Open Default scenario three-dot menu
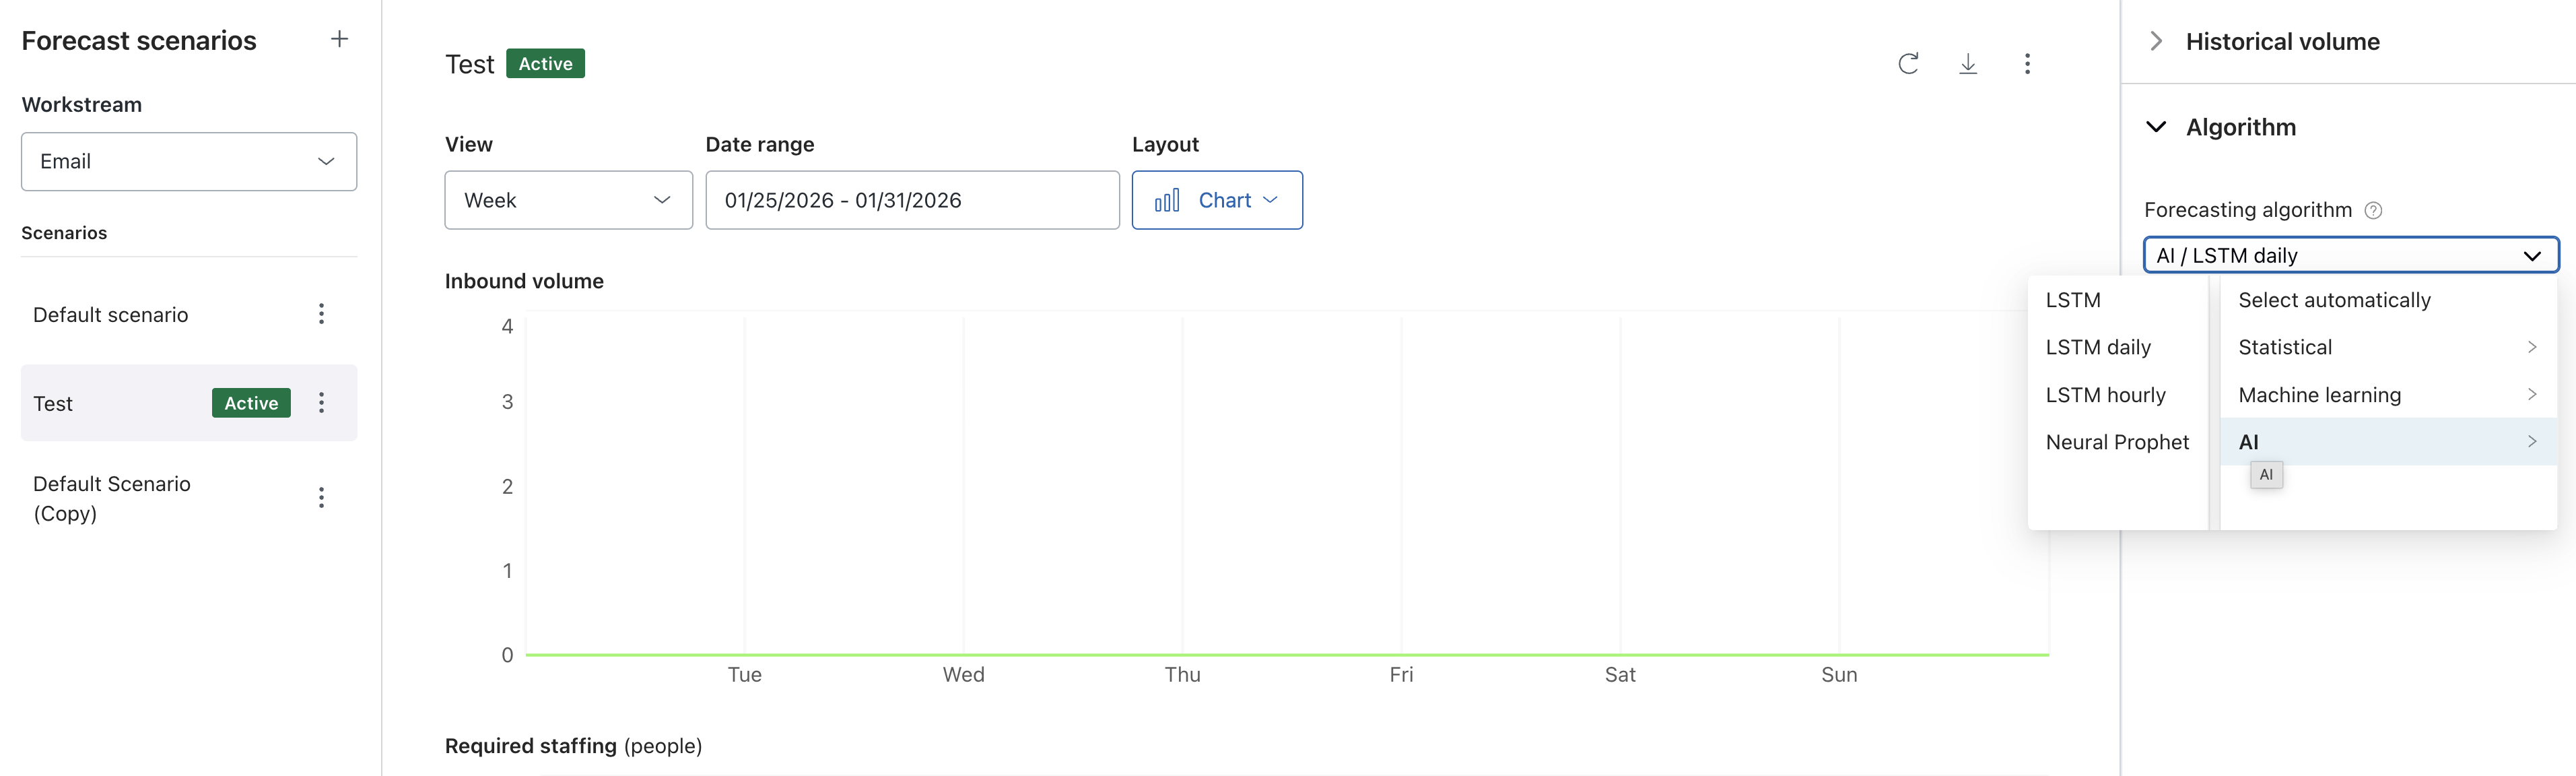Screen dimensions: 2576x776 coord(321,314)
